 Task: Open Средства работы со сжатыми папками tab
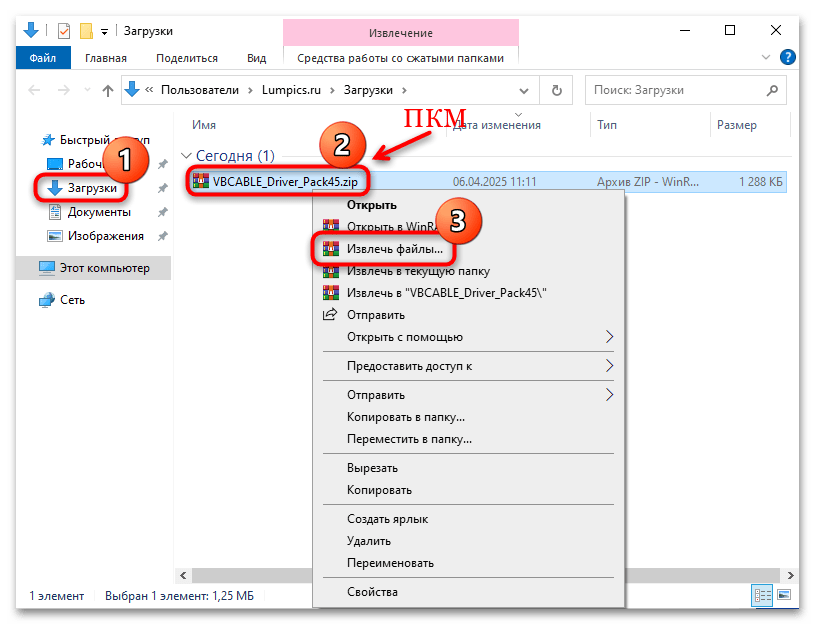click(x=400, y=58)
